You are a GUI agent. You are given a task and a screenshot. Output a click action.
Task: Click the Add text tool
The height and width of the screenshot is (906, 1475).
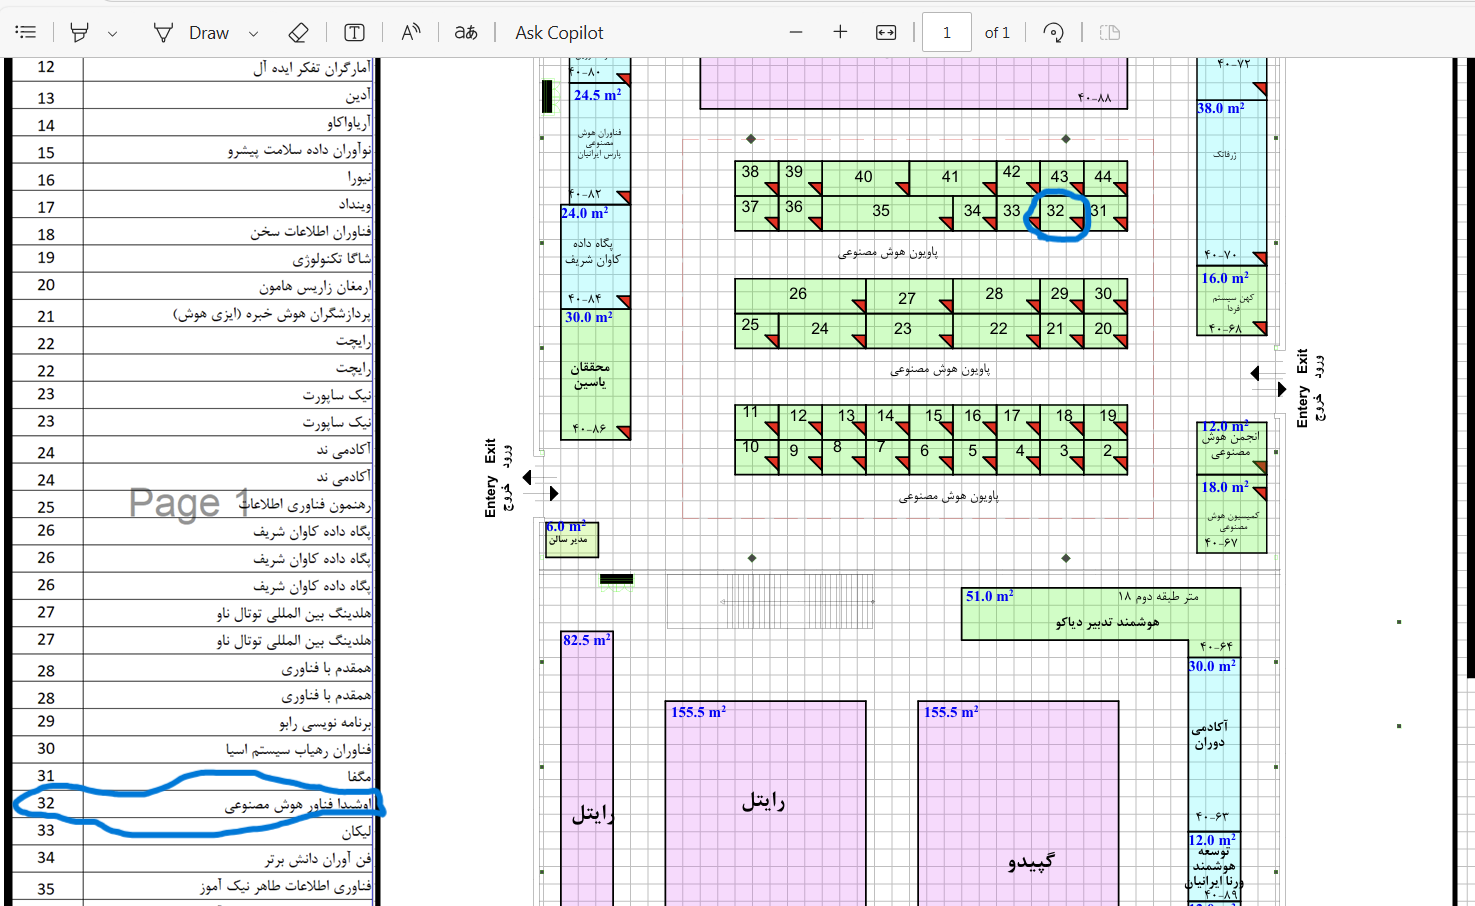(x=354, y=32)
